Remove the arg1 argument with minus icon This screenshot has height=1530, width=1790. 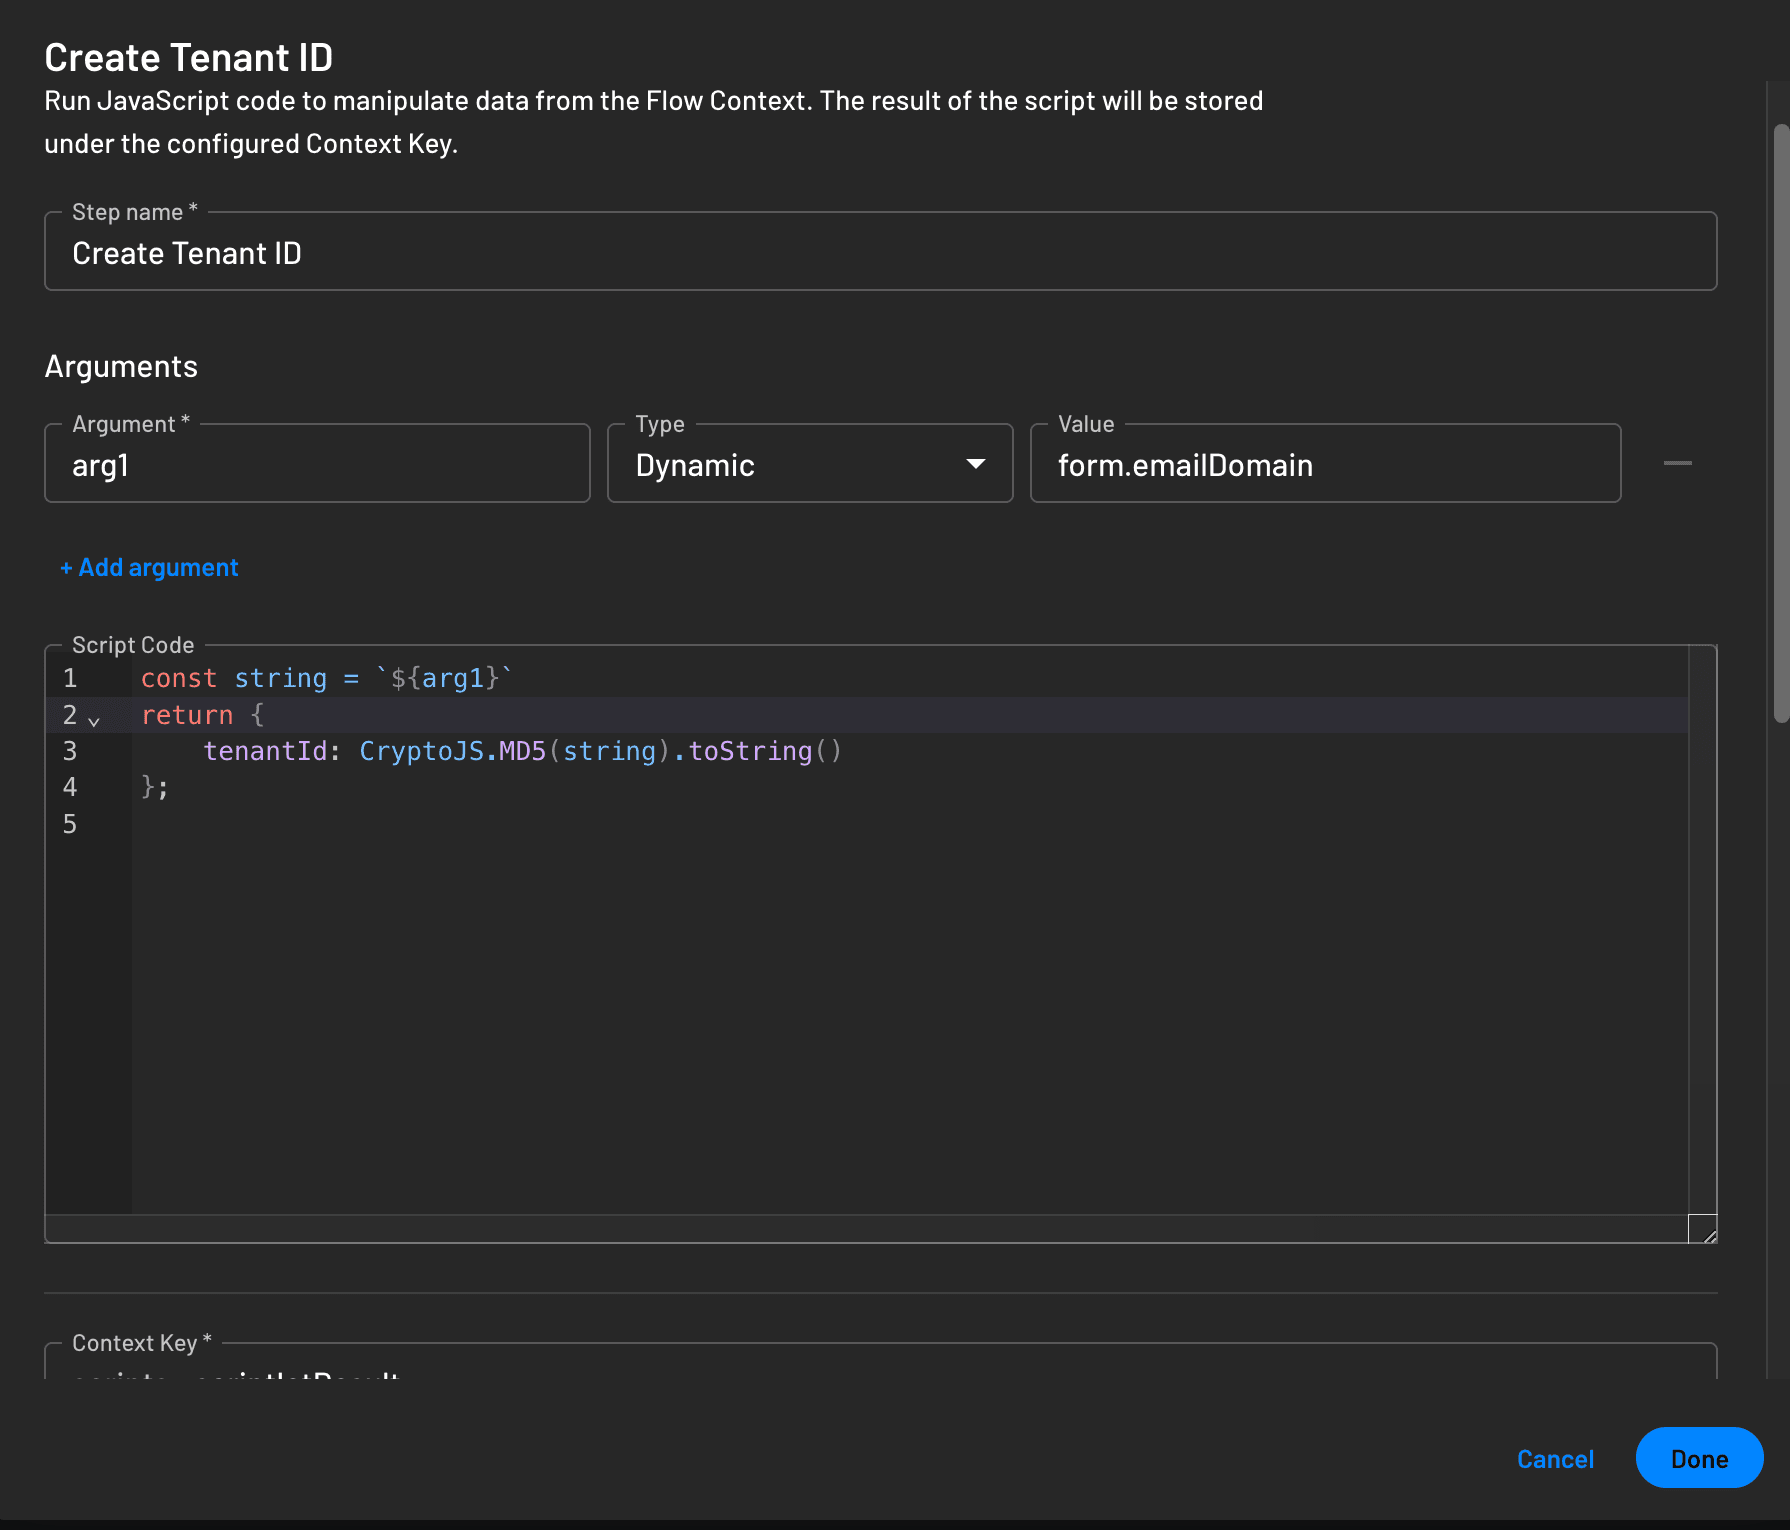point(1677,463)
